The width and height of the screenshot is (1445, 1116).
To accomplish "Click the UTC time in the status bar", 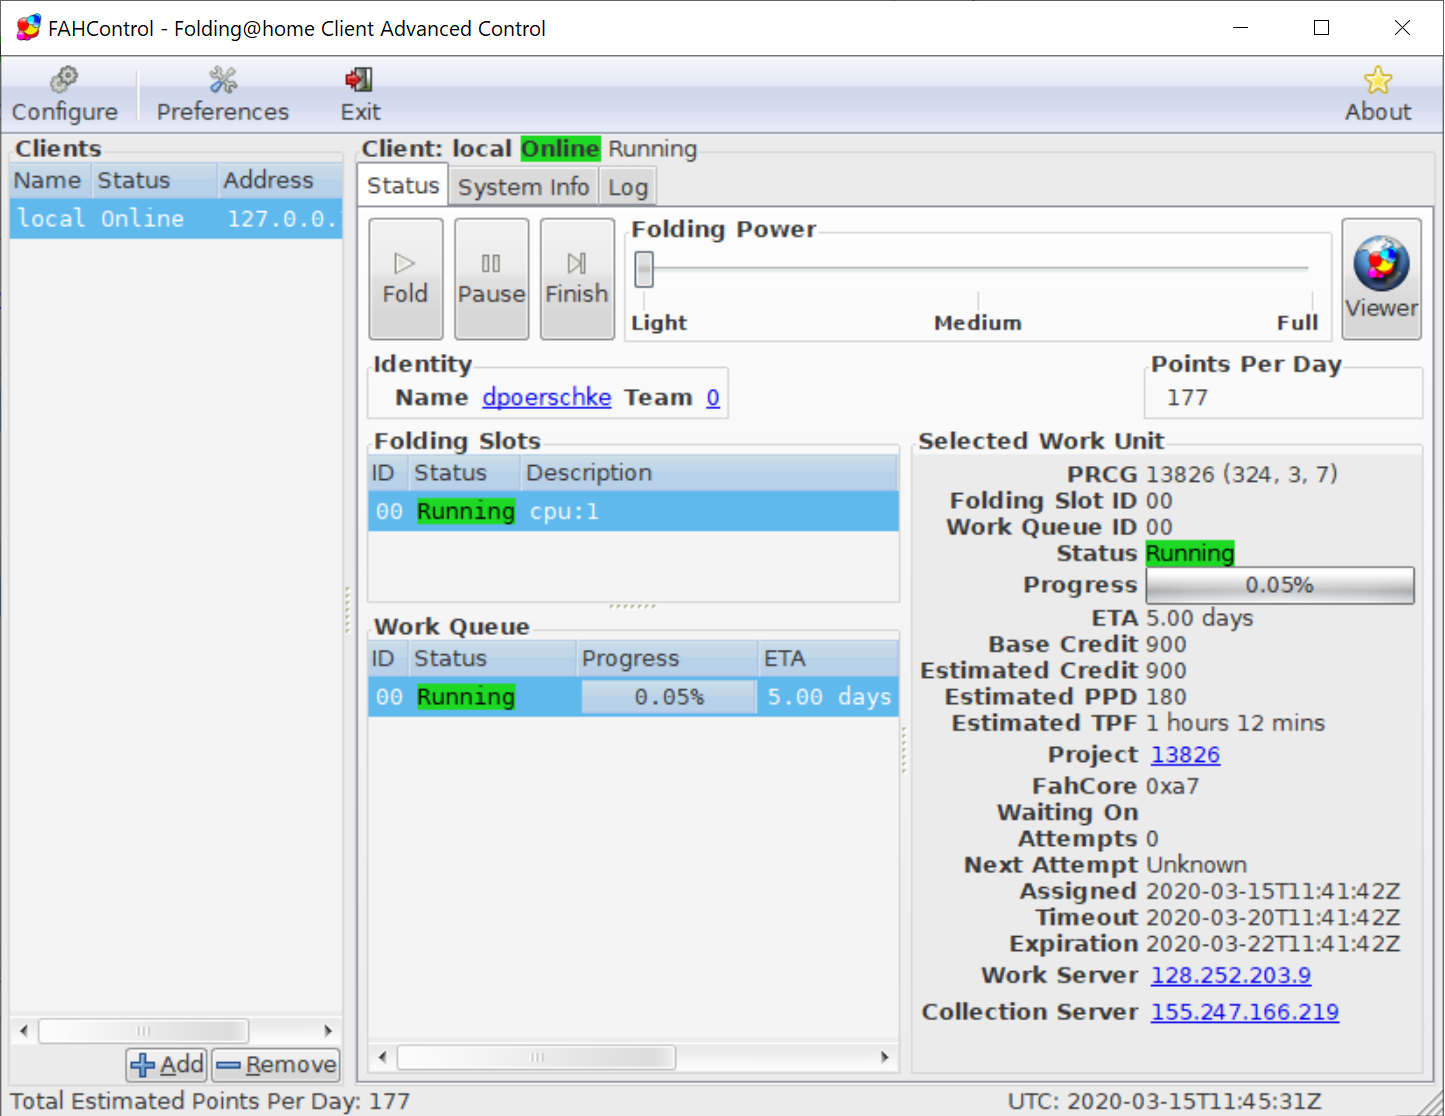I will click(x=1164, y=1102).
